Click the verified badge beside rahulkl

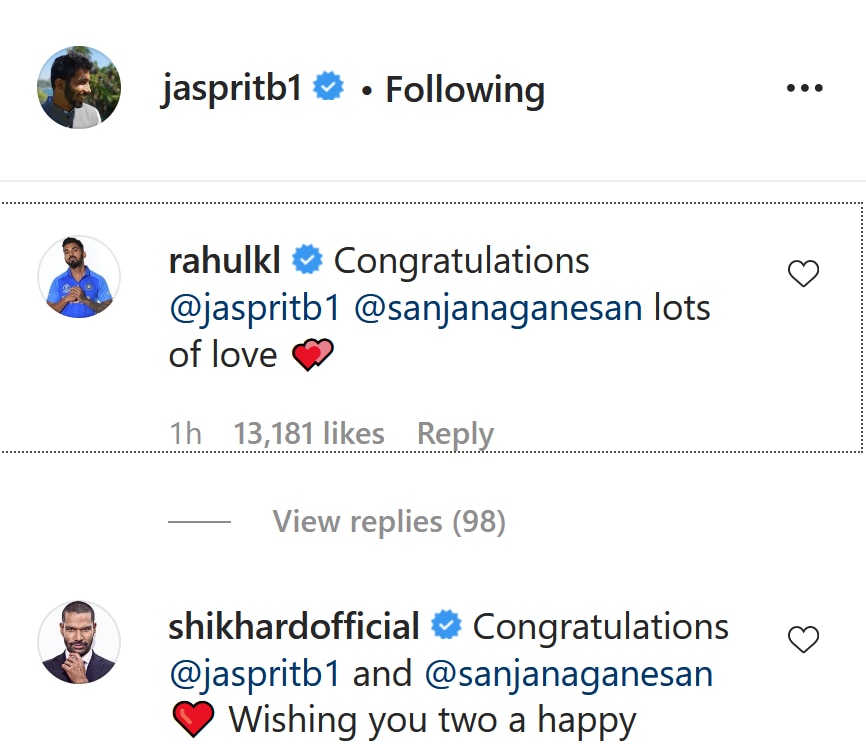click(307, 261)
